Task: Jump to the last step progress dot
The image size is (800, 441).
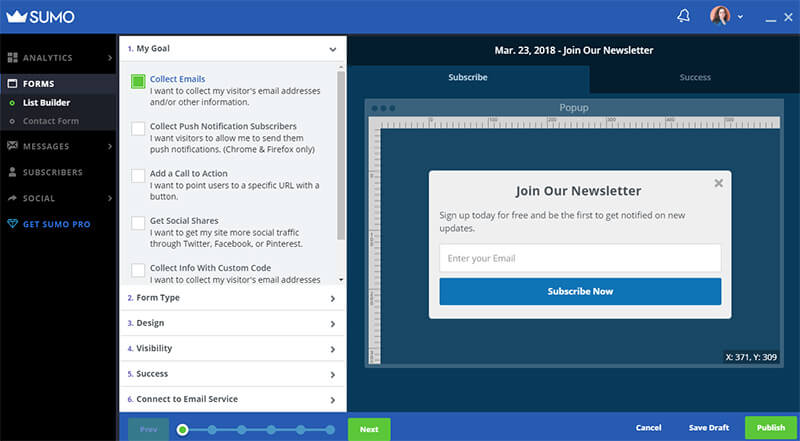Action: pyautogui.click(x=330, y=430)
